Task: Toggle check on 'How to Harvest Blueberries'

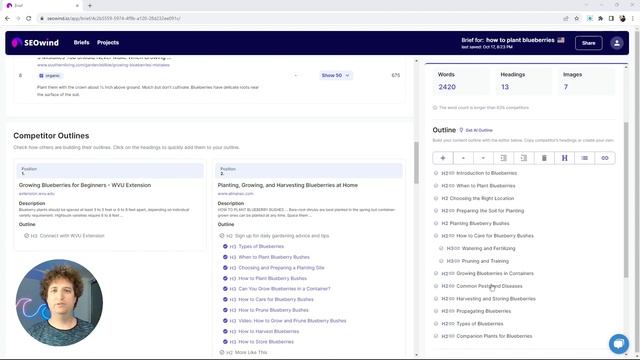Action: point(225,331)
